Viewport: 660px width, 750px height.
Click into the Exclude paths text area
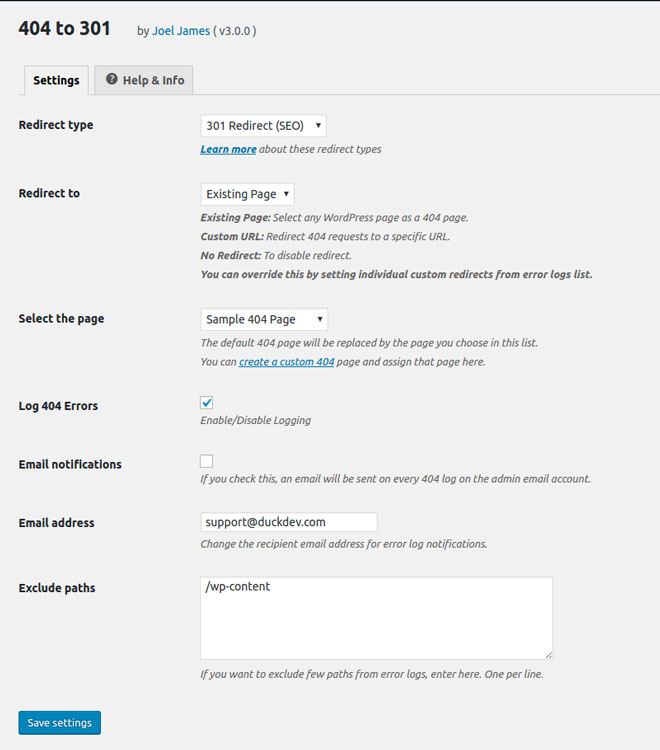click(376, 618)
